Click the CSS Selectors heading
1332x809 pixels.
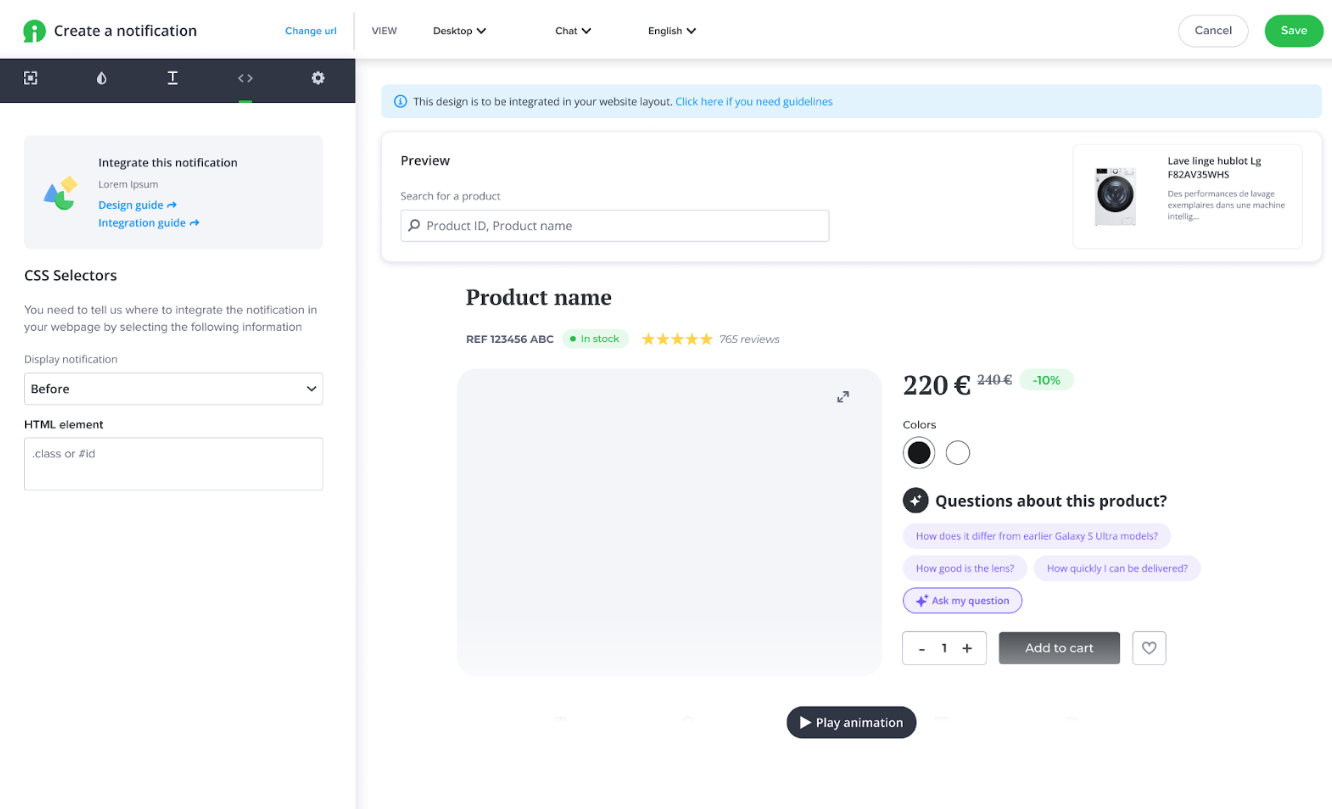pyautogui.click(x=70, y=275)
